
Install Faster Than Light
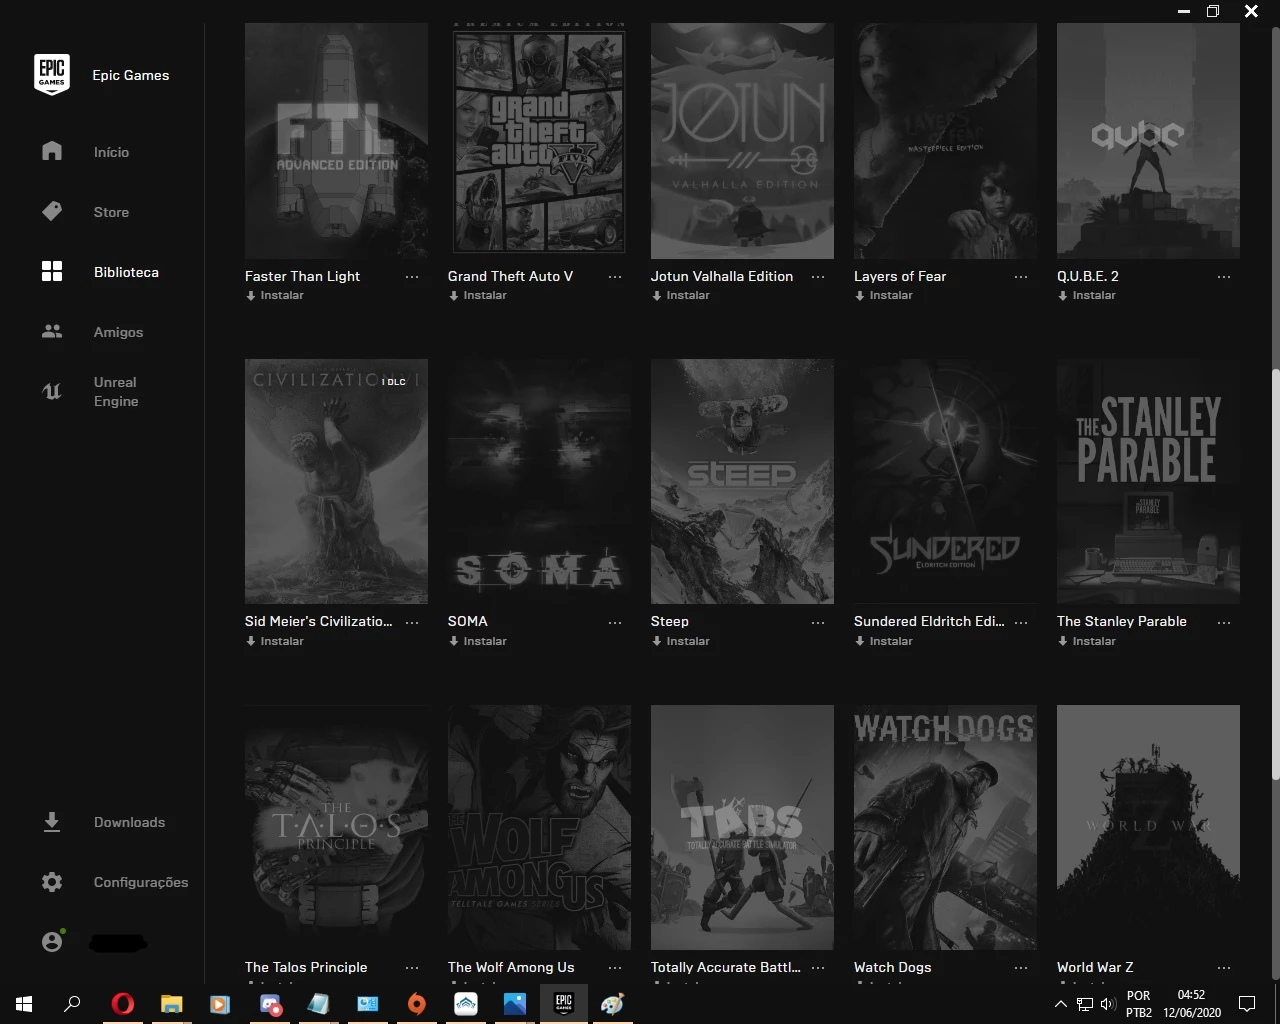pyautogui.click(x=275, y=295)
